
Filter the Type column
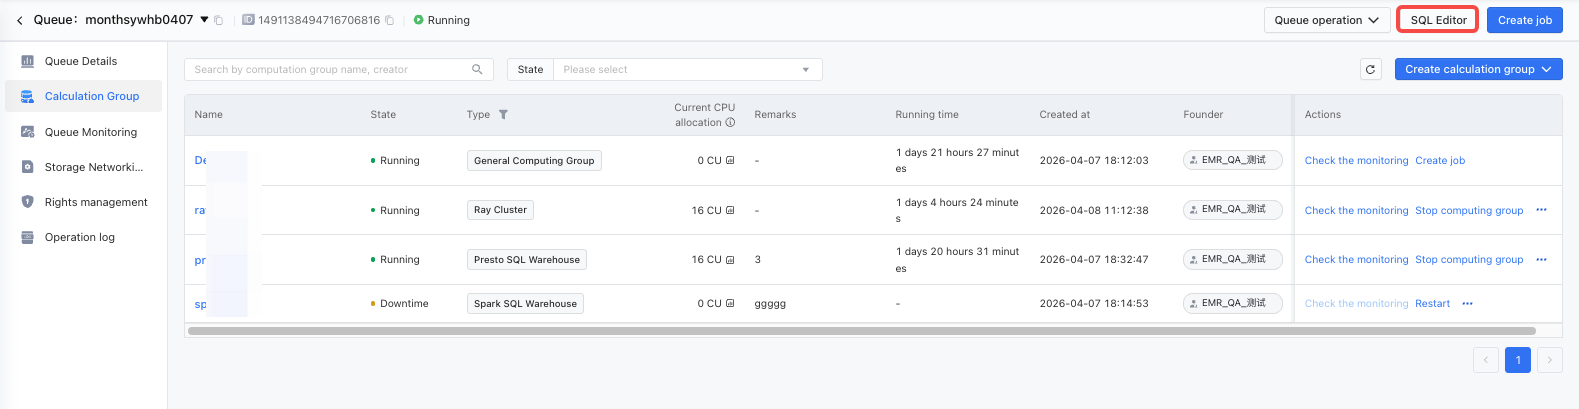tap(503, 115)
